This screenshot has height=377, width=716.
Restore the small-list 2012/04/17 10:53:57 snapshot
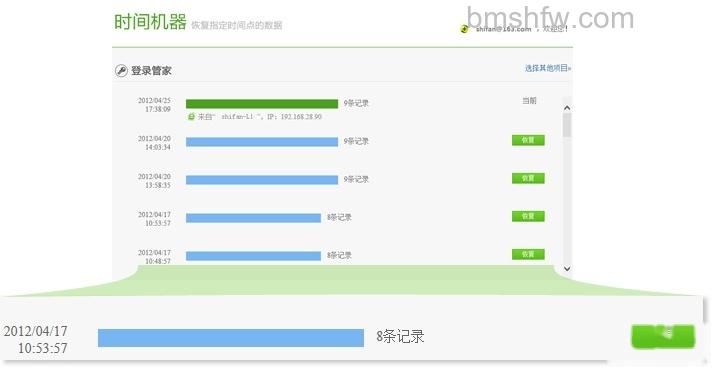(528, 216)
